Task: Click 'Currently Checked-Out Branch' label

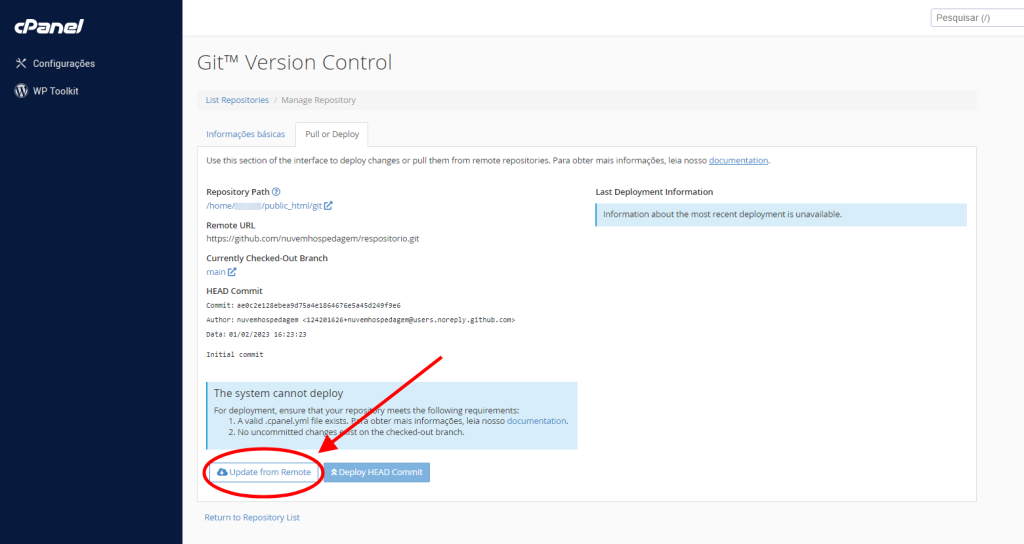Action: tap(267, 258)
